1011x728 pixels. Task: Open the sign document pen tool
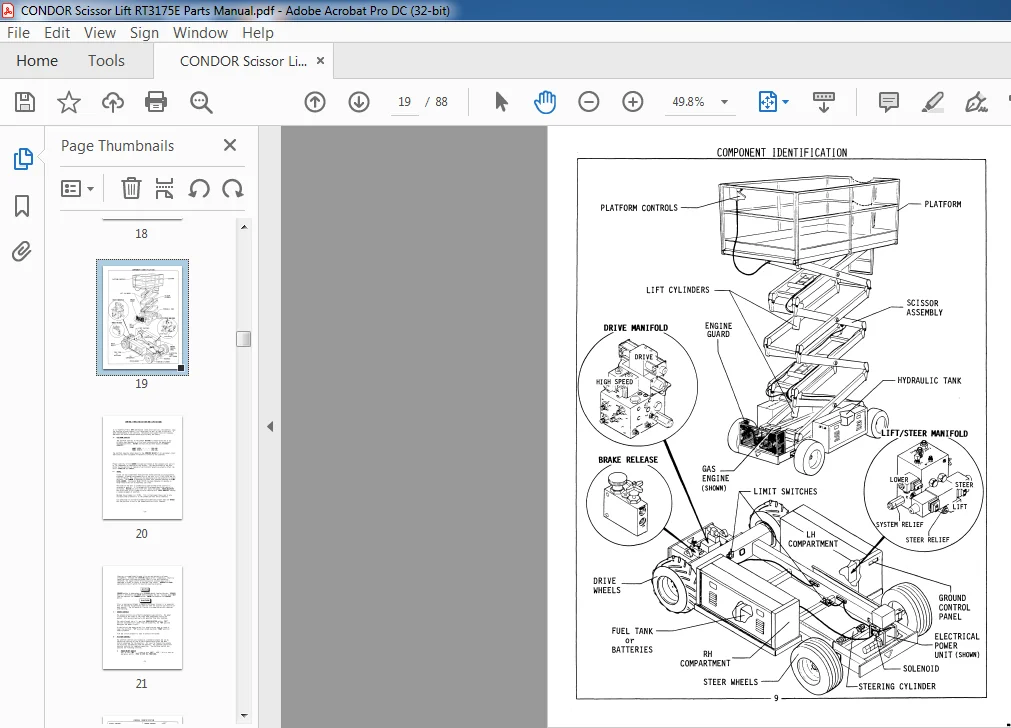coord(976,102)
